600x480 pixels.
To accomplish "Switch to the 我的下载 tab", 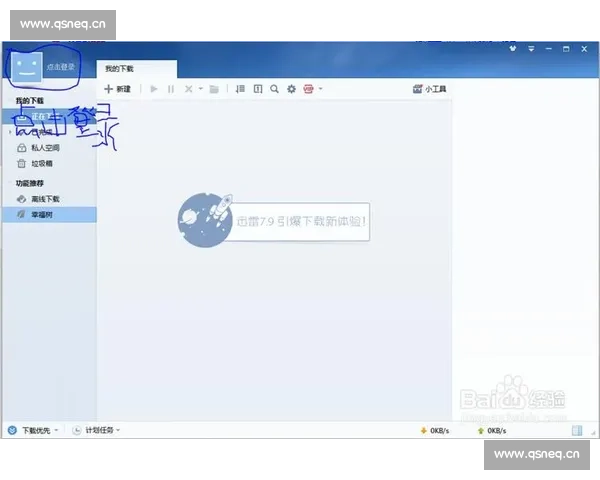I will (120, 68).
